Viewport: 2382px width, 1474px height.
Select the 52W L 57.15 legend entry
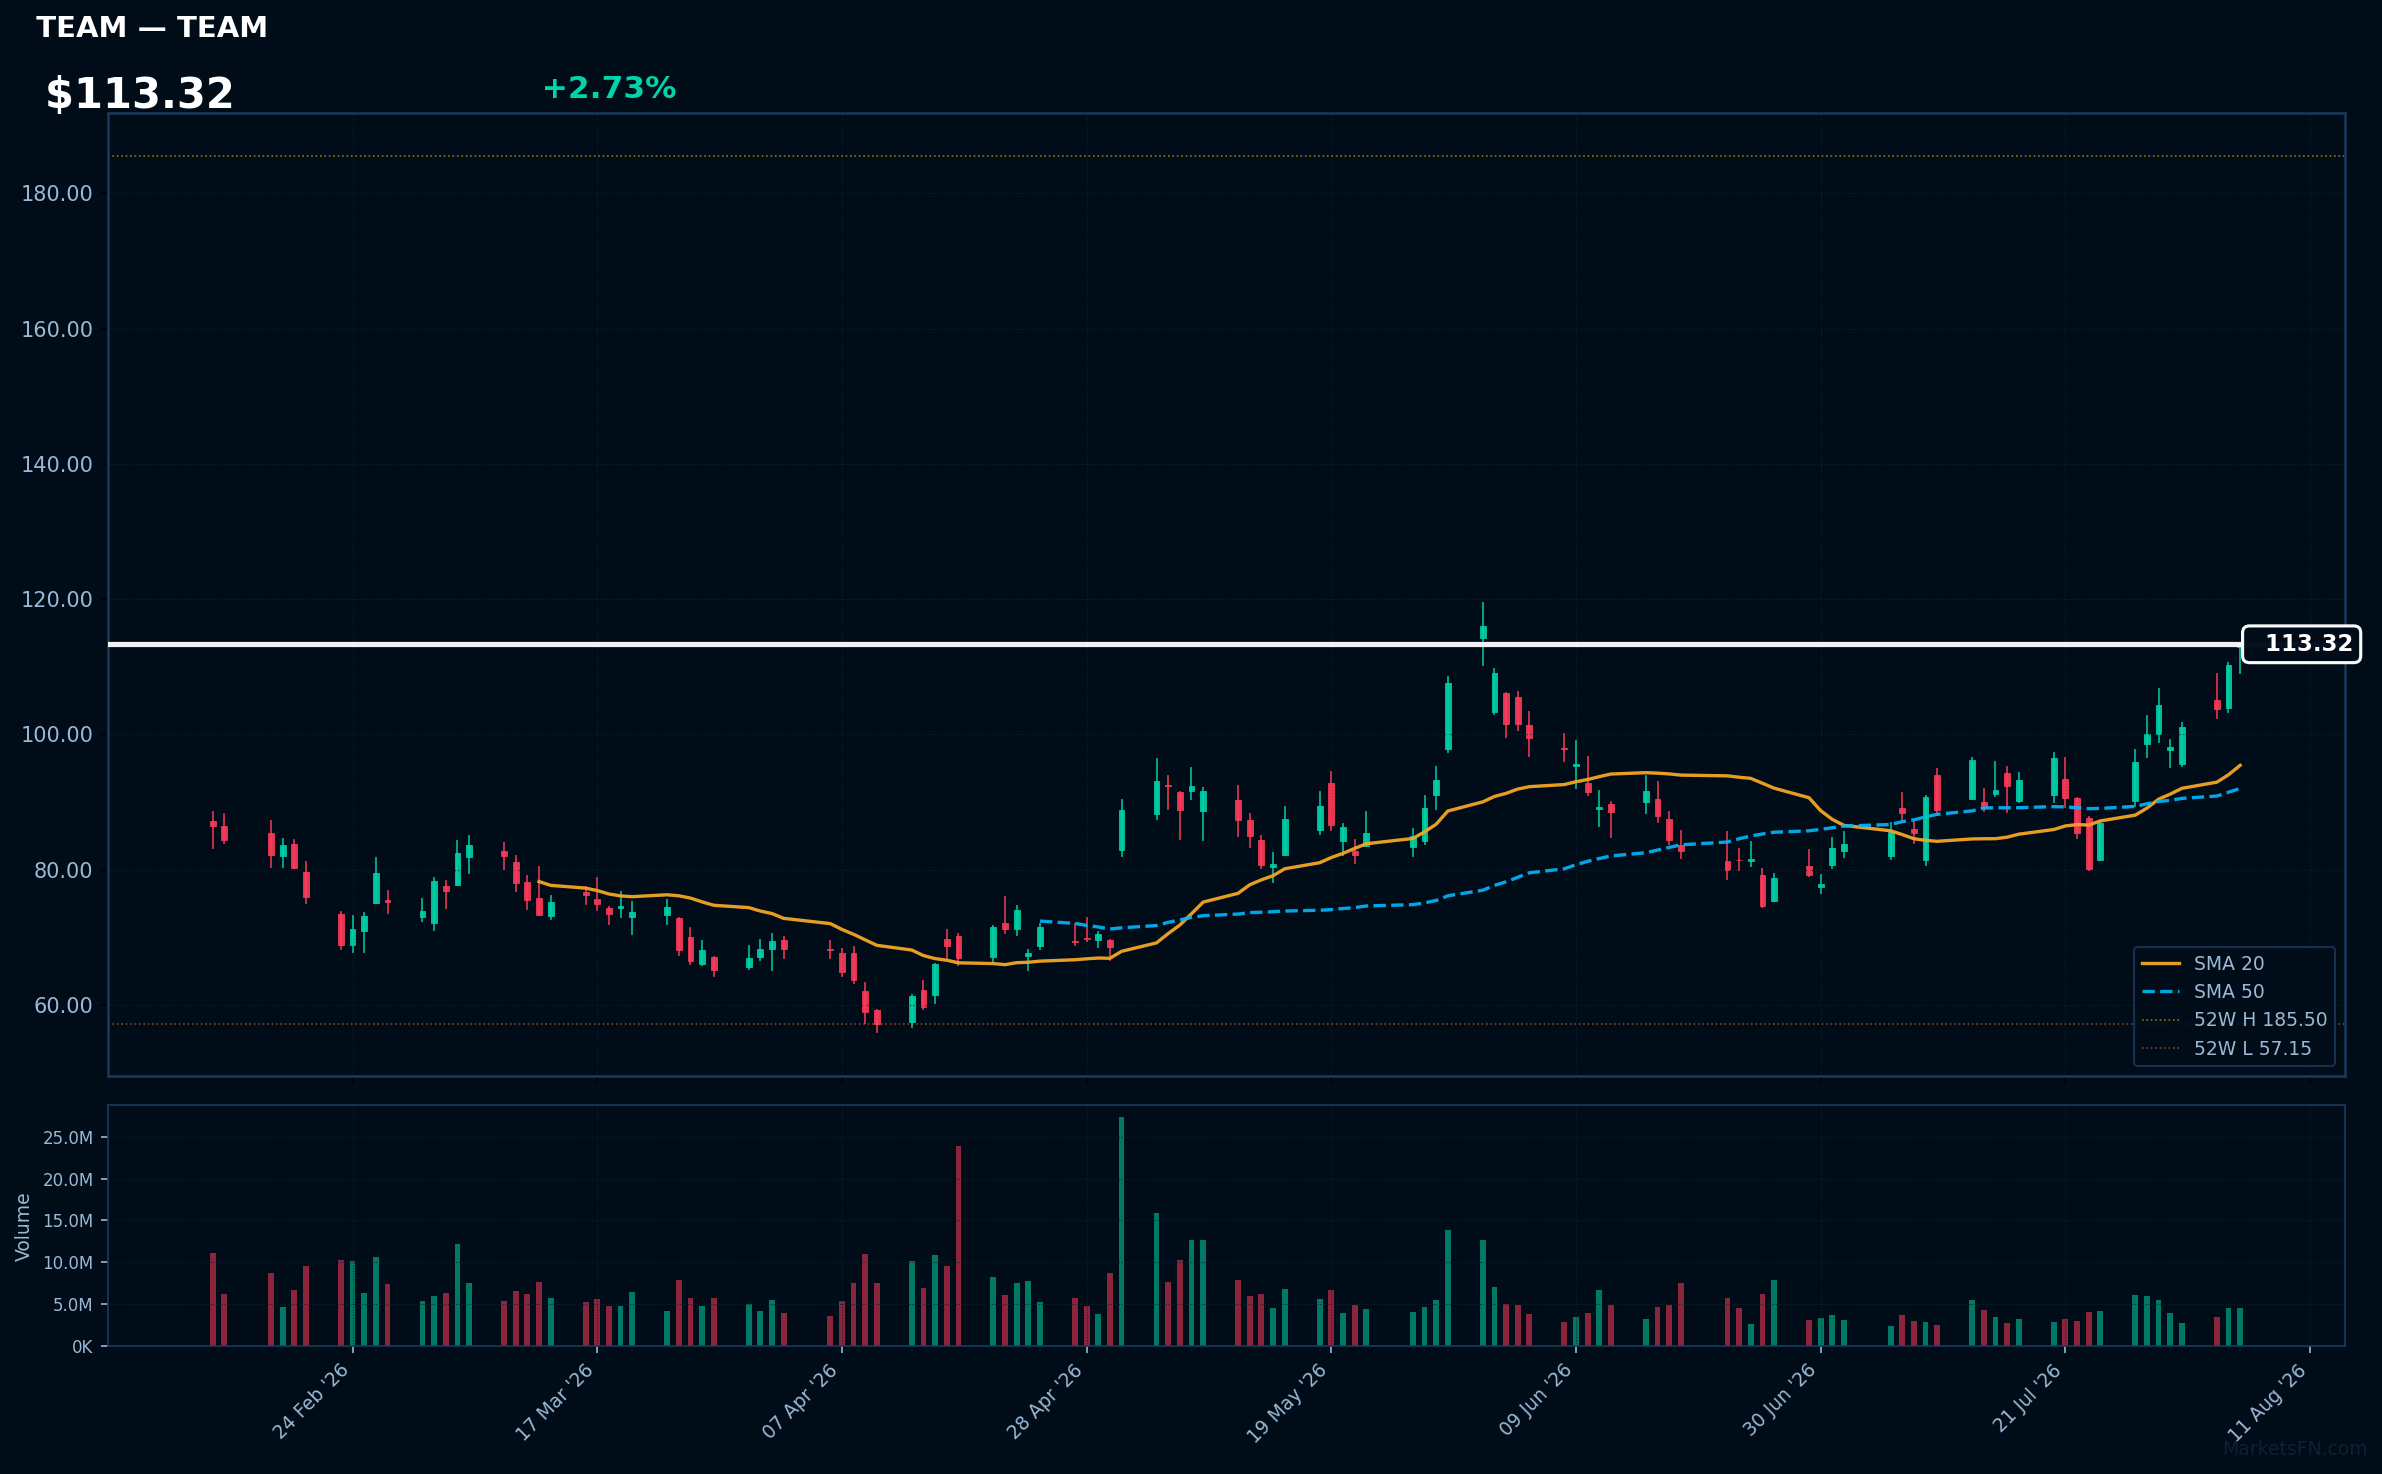coord(2226,1049)
